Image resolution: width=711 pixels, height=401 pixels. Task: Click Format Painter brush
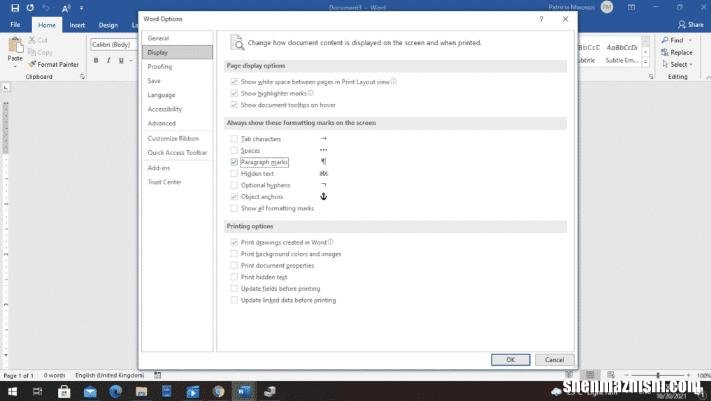pos(54,64)
